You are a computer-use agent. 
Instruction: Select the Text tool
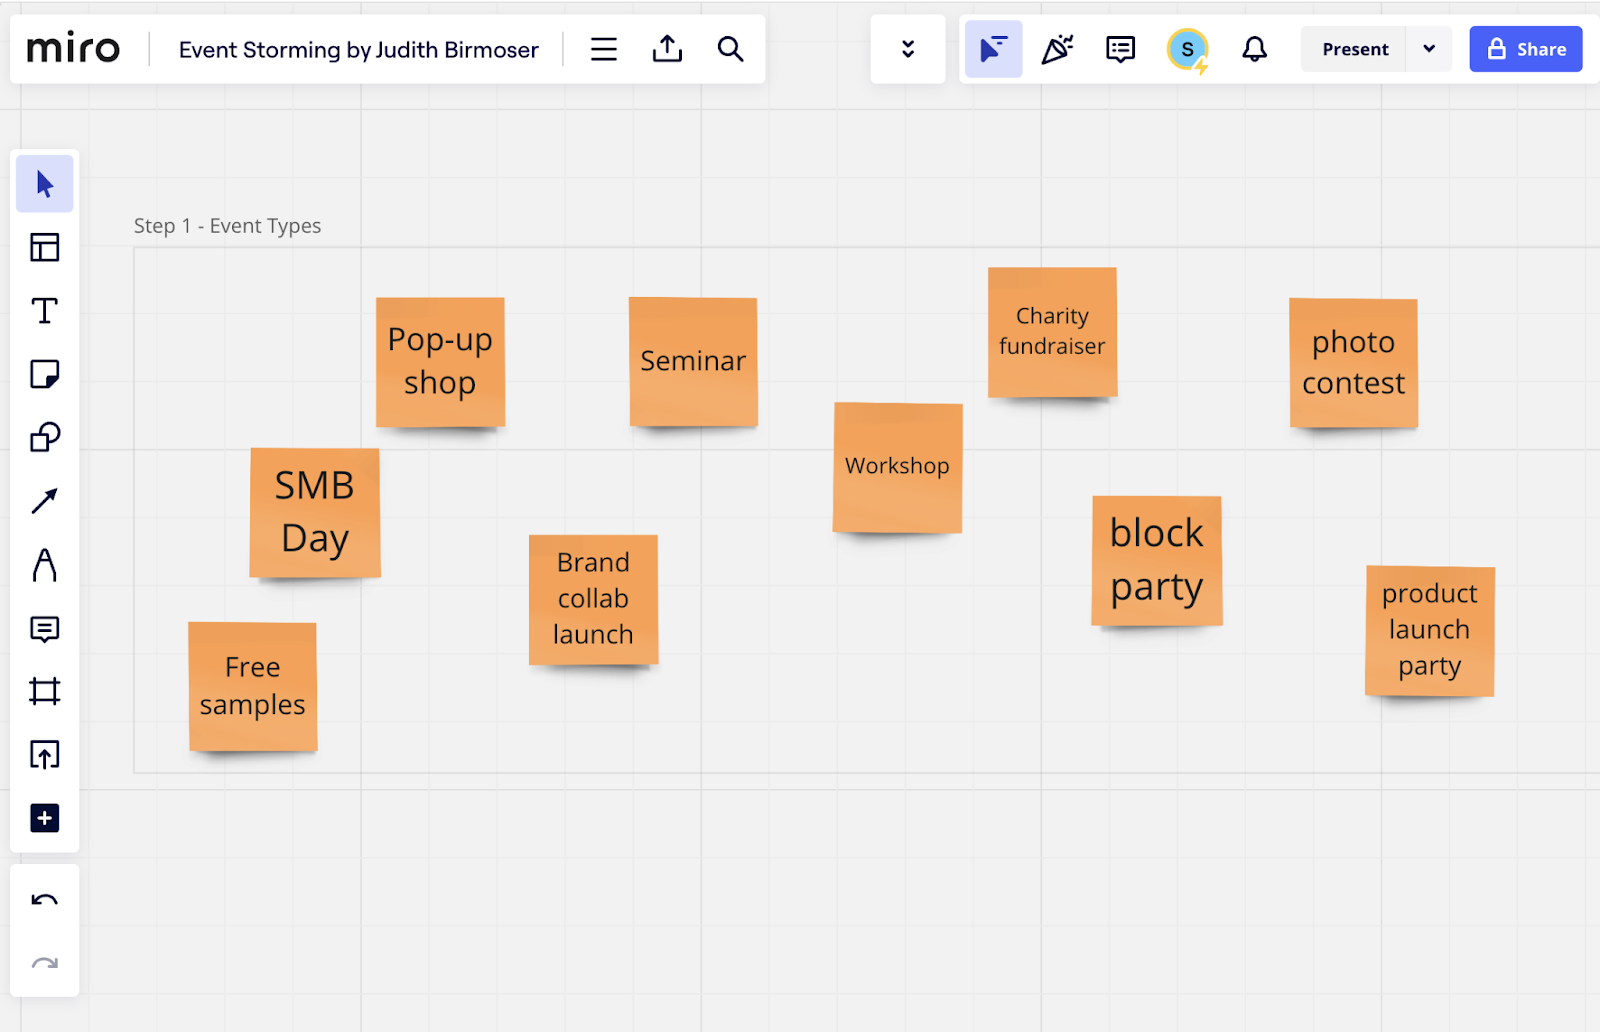[44, 311]
